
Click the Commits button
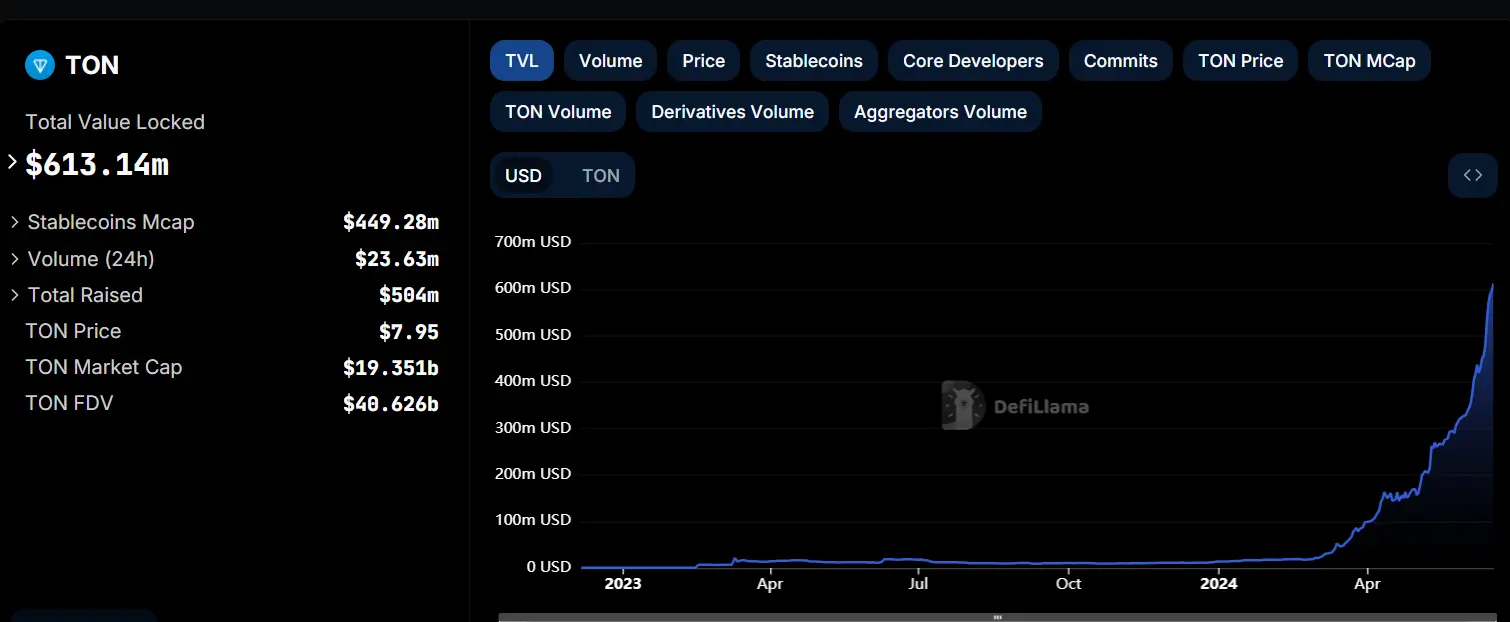point(1120,61)
